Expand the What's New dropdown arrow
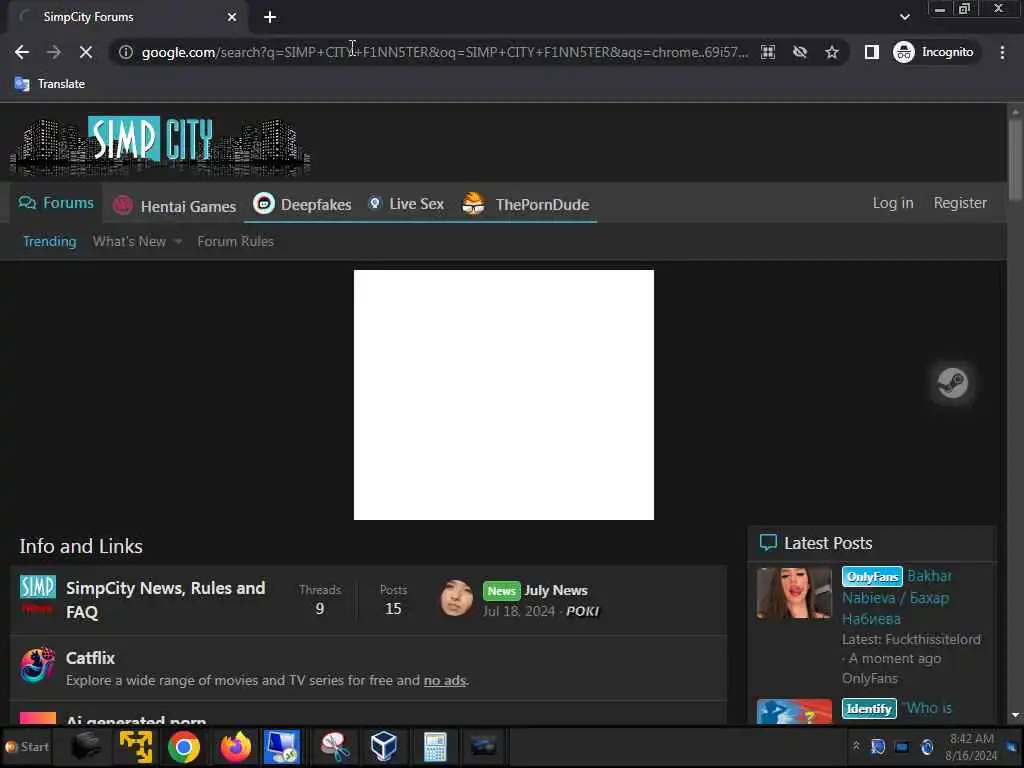1024x768 pixels. point(178,242)
